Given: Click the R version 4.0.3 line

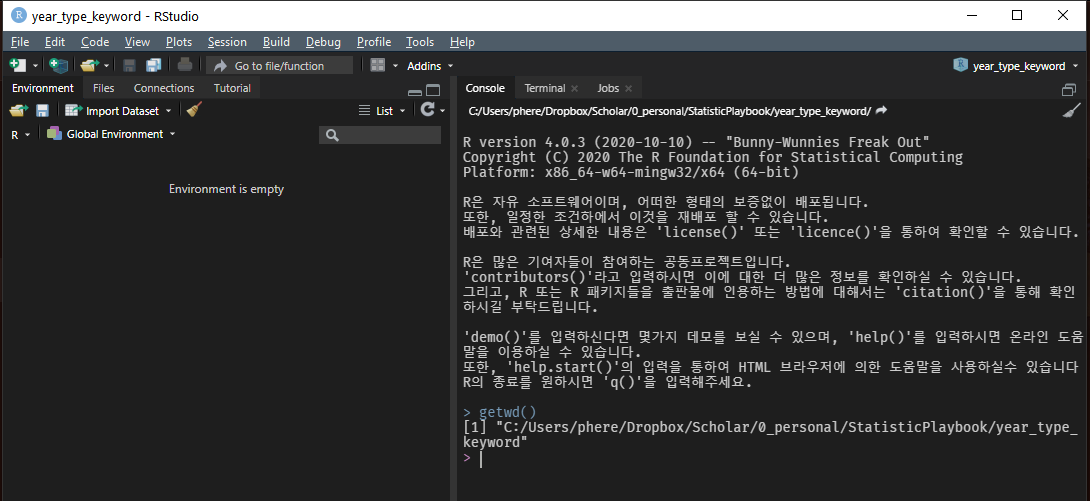Looking at the screenshot, I should click(697, 142).
